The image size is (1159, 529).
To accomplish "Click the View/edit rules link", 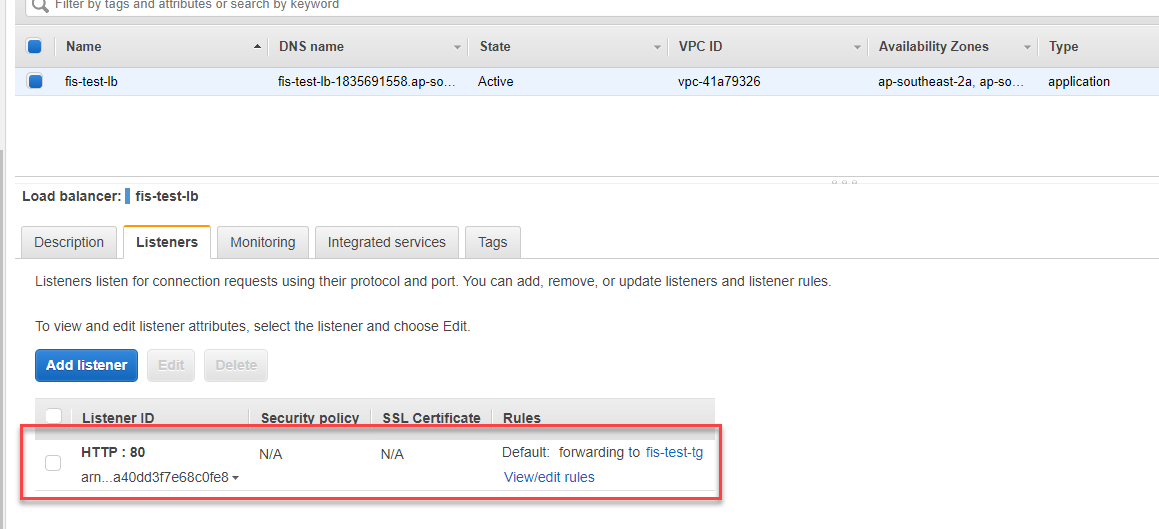I will pyautogui.click(x=549, y=477).
